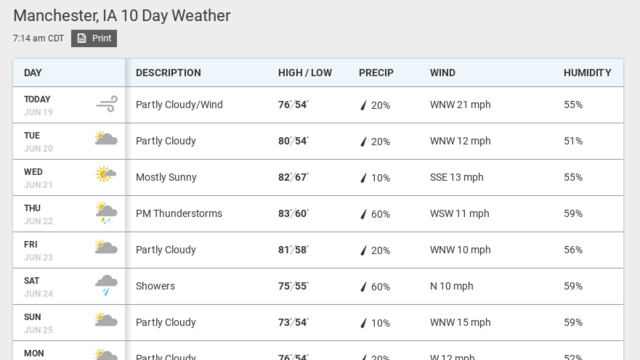
Task: Click Friday's partly cloudy icon
Action: (x=106, y=247)
